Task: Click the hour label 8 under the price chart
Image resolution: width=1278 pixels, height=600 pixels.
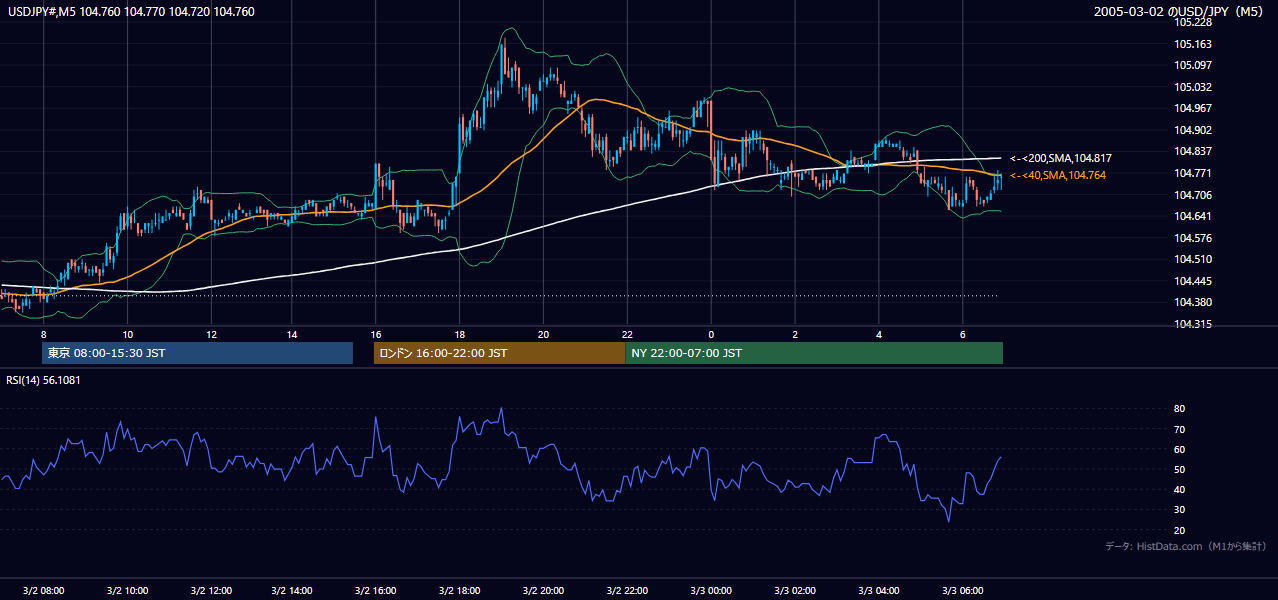Action: point(43,334)
